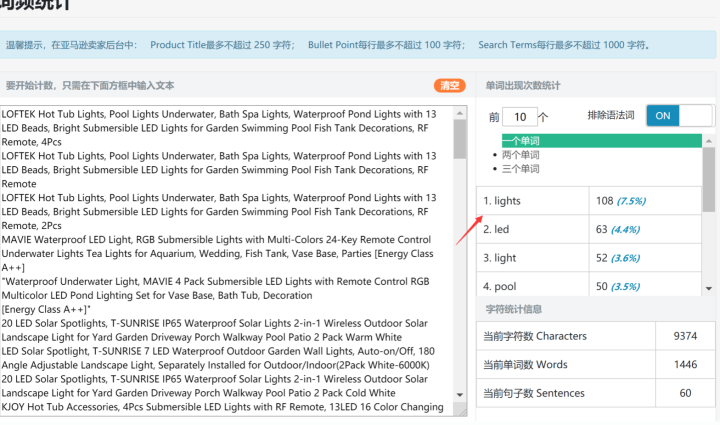Screen dimensions: 720x425
Task: Click the orange 清空 clear button
Action: [x=449, y=86]
